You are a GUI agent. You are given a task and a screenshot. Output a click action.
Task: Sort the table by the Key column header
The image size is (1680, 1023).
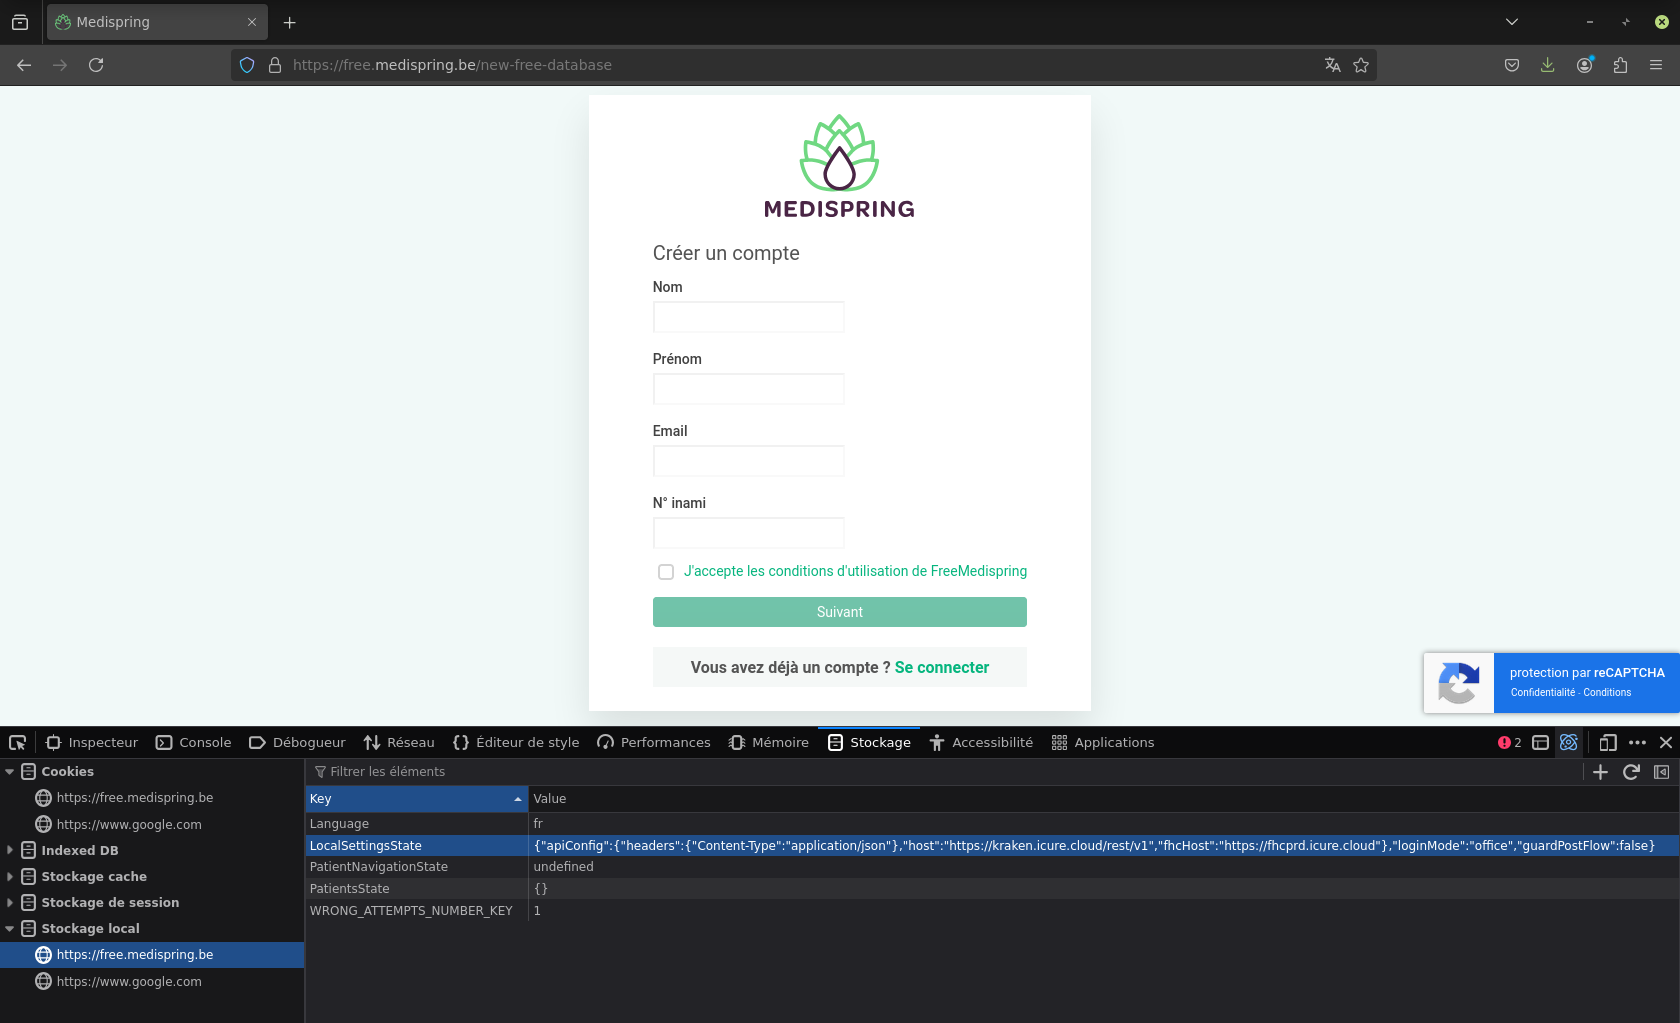417,799
